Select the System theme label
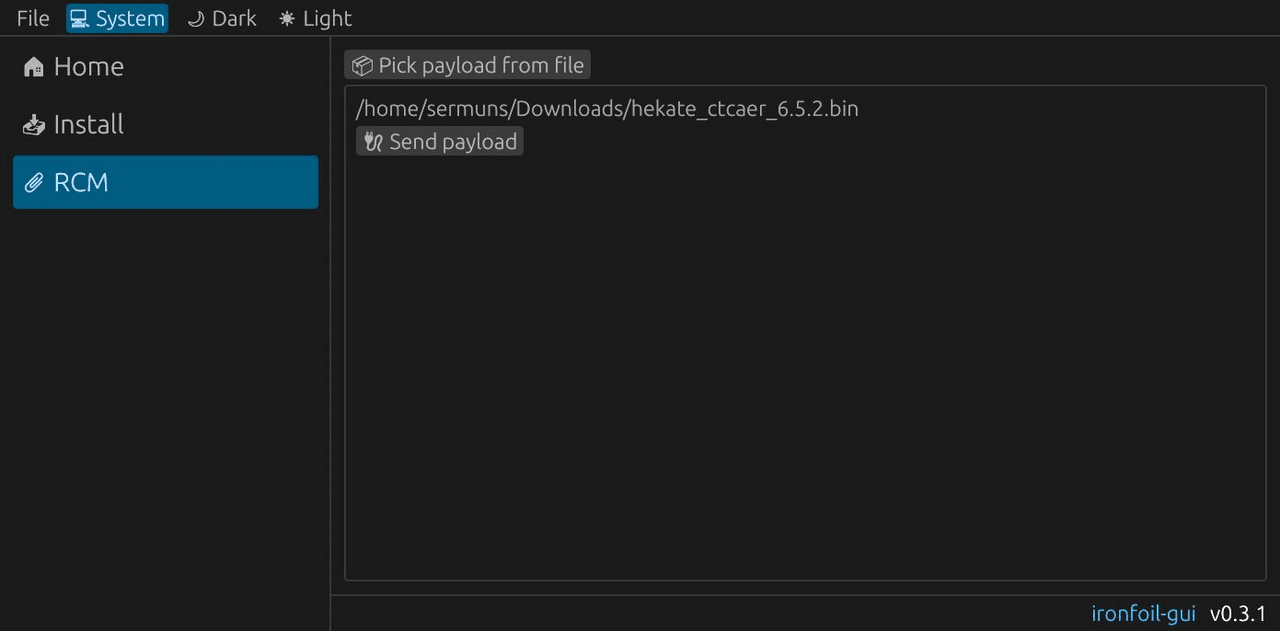The height and width of the screenshot is (631, 1280). 130,18
